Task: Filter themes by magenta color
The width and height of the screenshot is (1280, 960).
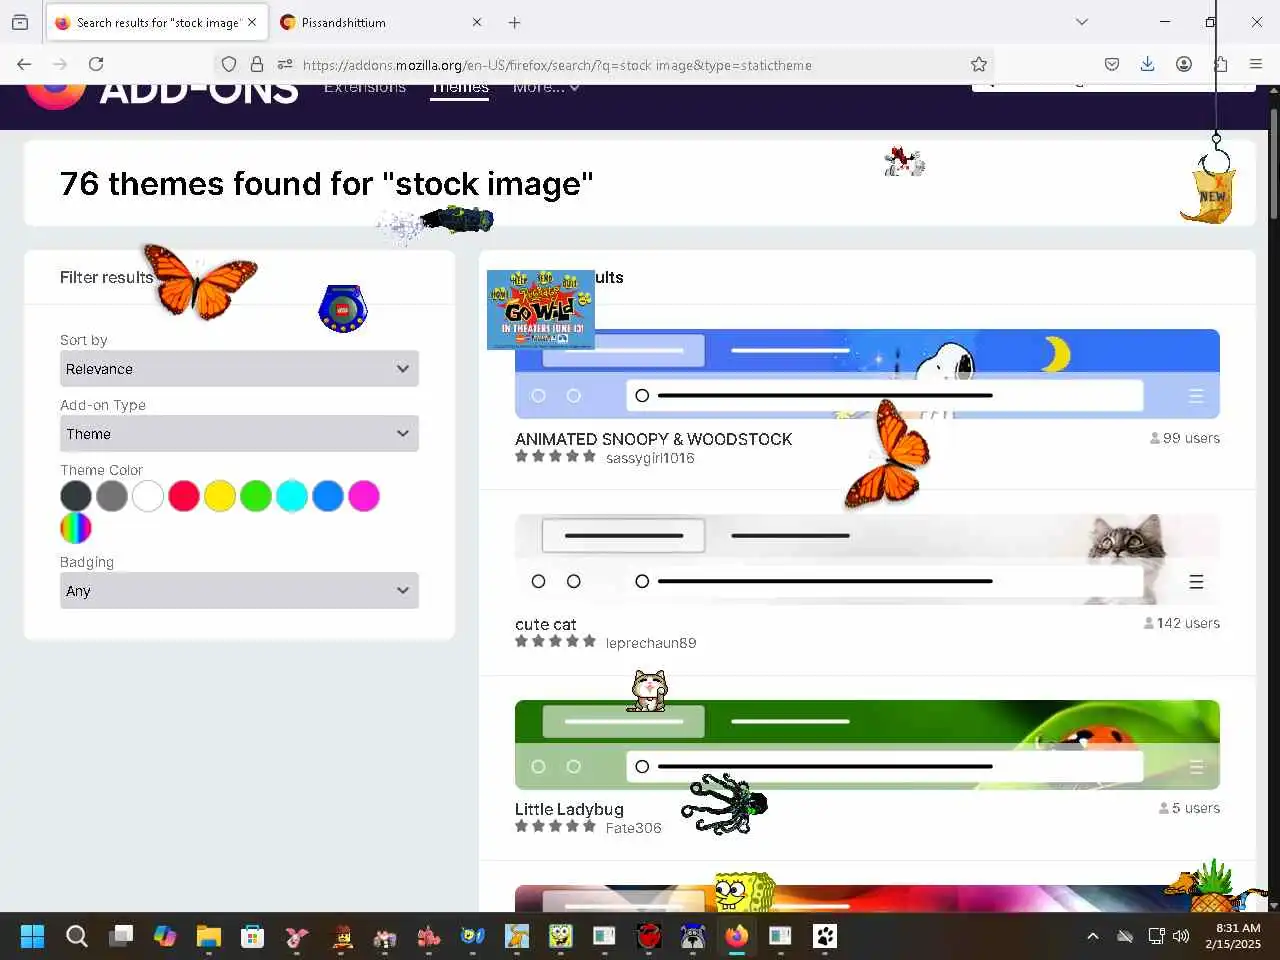Action: 364,496
